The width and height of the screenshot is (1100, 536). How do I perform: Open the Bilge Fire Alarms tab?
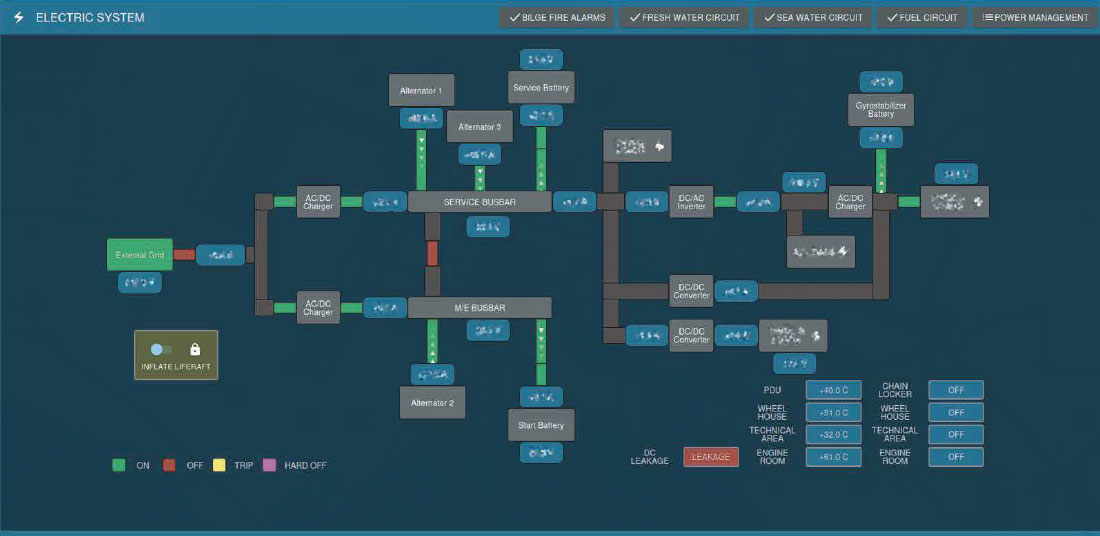[557, 18]
